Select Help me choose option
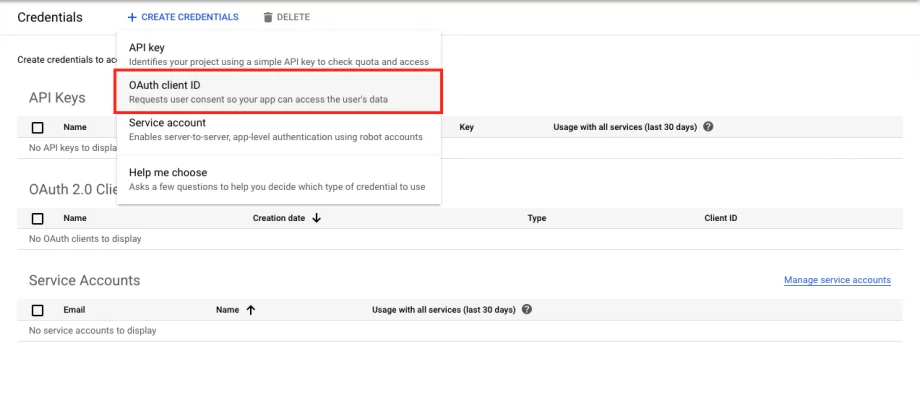This screenshot has height=408, width=920. [x=279, y=179]
